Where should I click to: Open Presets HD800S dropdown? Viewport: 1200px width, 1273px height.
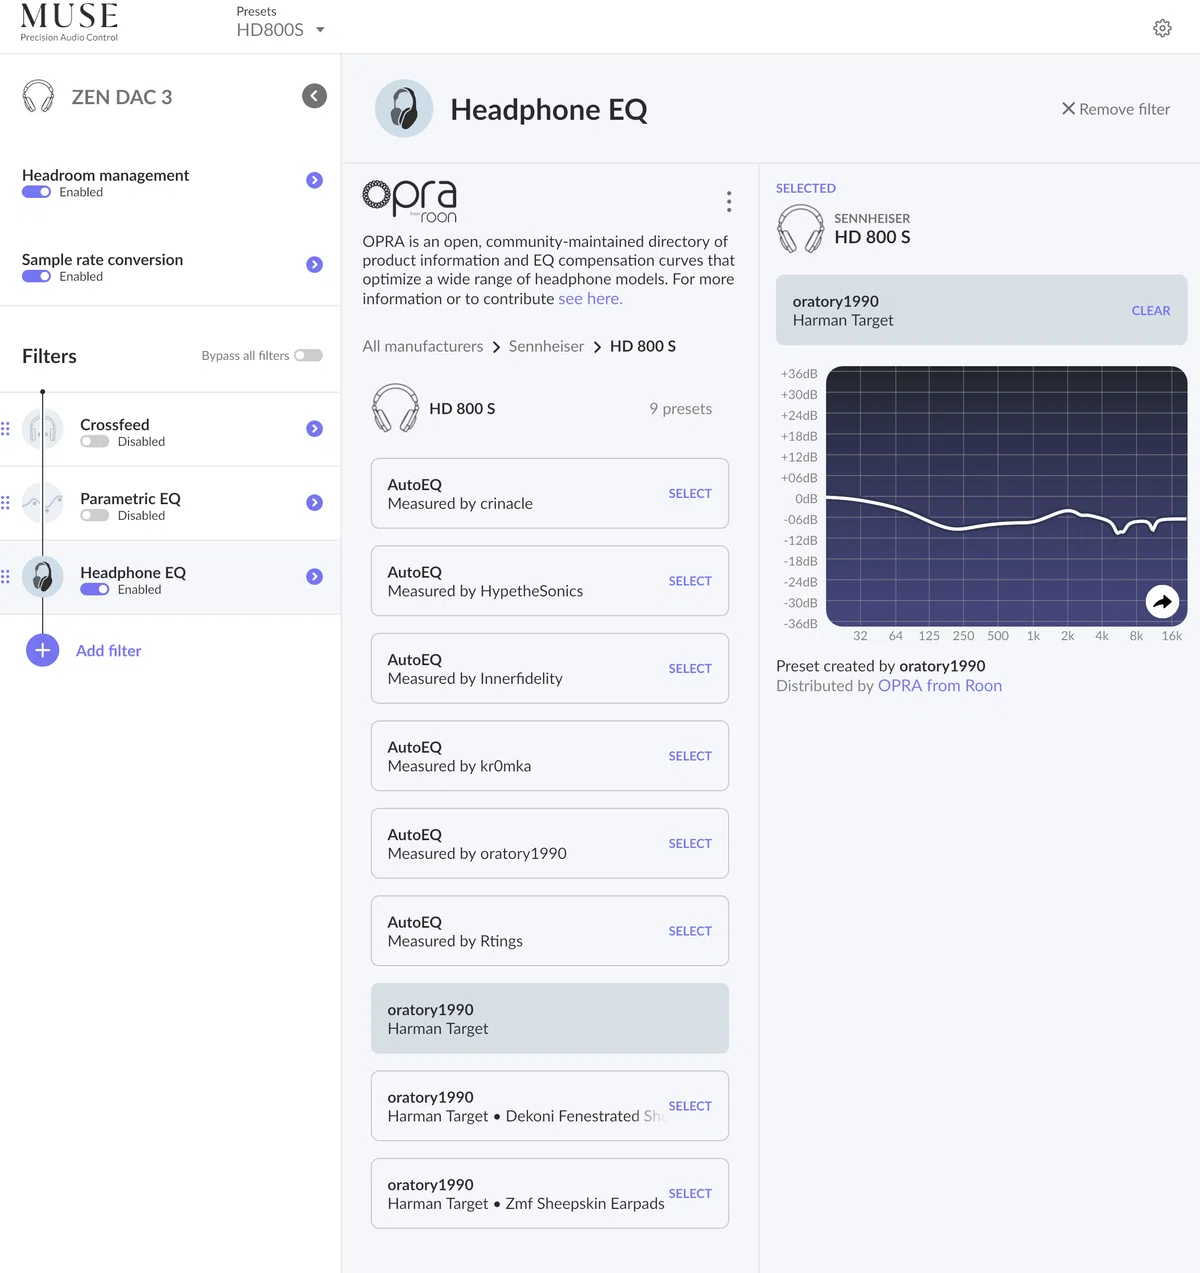pos(280,29)
